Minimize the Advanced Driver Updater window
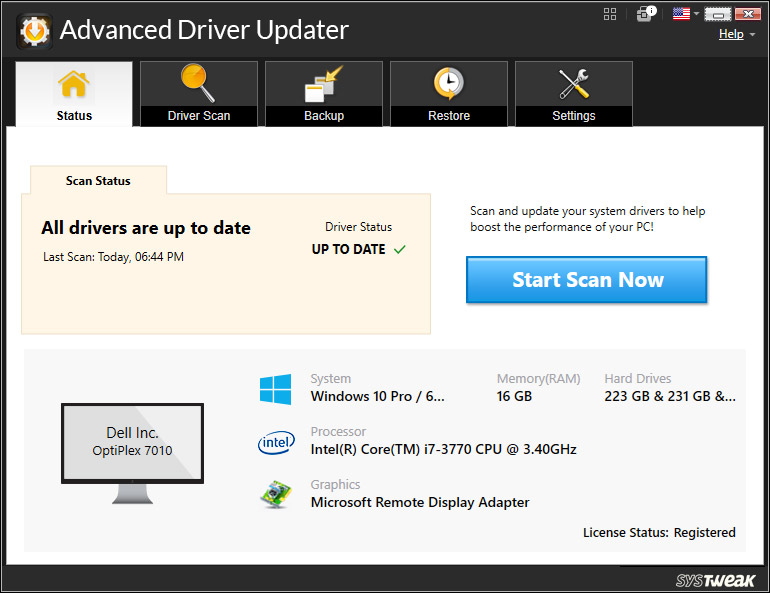The image size is (770, 593). click(x=717, y=14)
